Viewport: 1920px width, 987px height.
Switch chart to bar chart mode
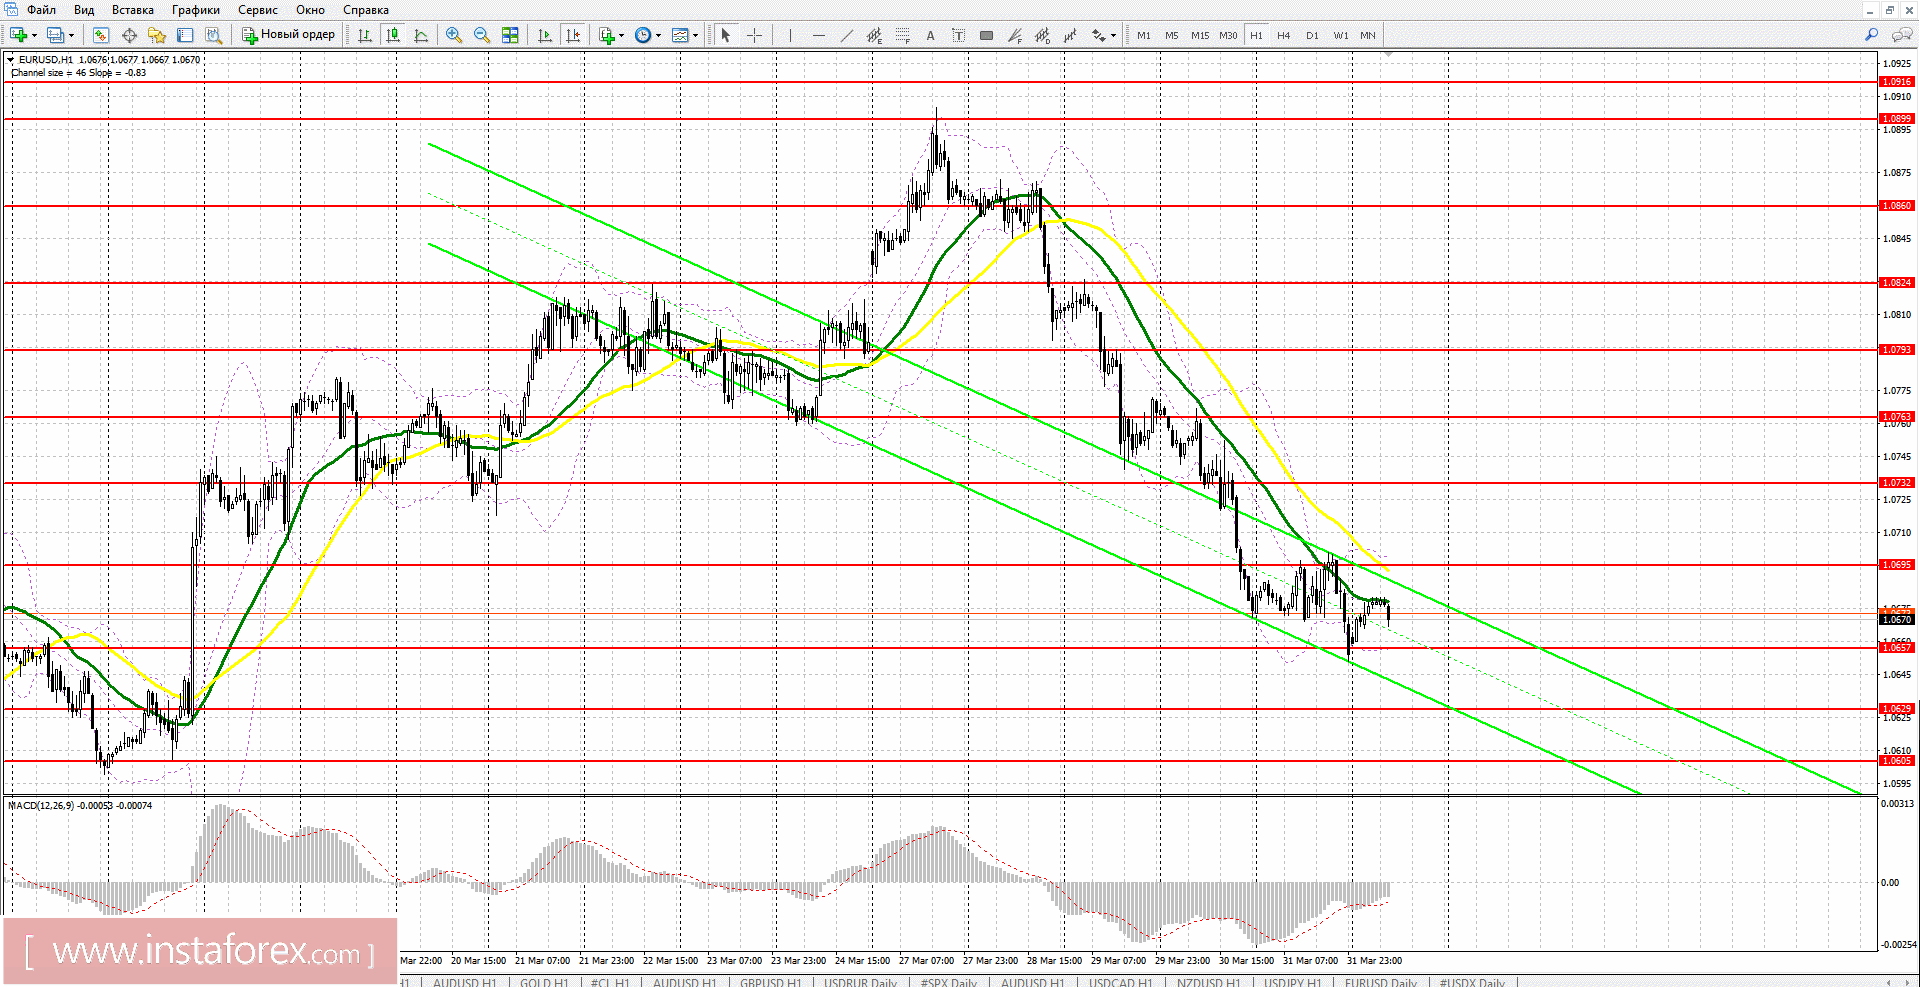pyautogui.click(x=365, y=35)
